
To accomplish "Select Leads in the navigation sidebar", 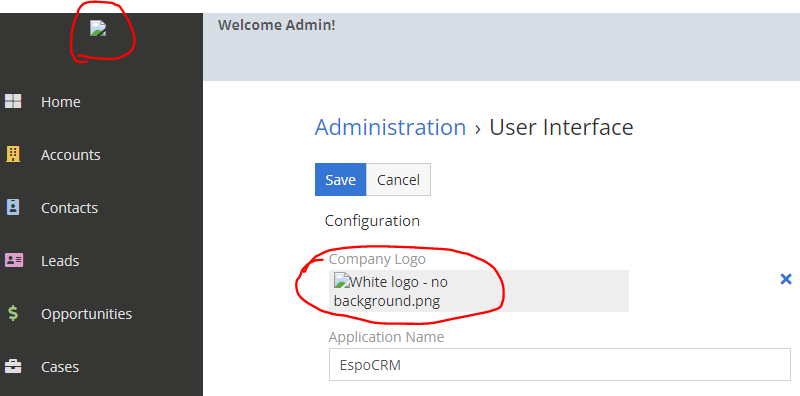I will (60, 261).
